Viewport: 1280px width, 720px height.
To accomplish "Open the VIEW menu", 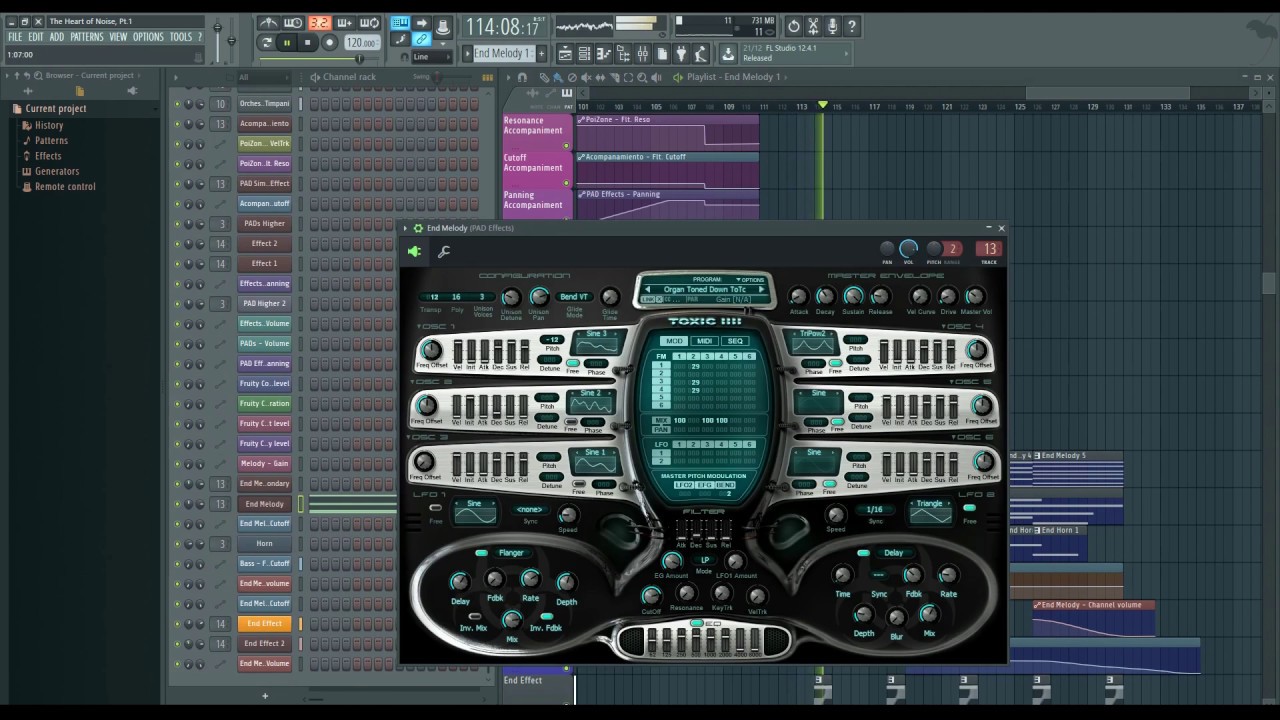I will [x=118, y=37].
